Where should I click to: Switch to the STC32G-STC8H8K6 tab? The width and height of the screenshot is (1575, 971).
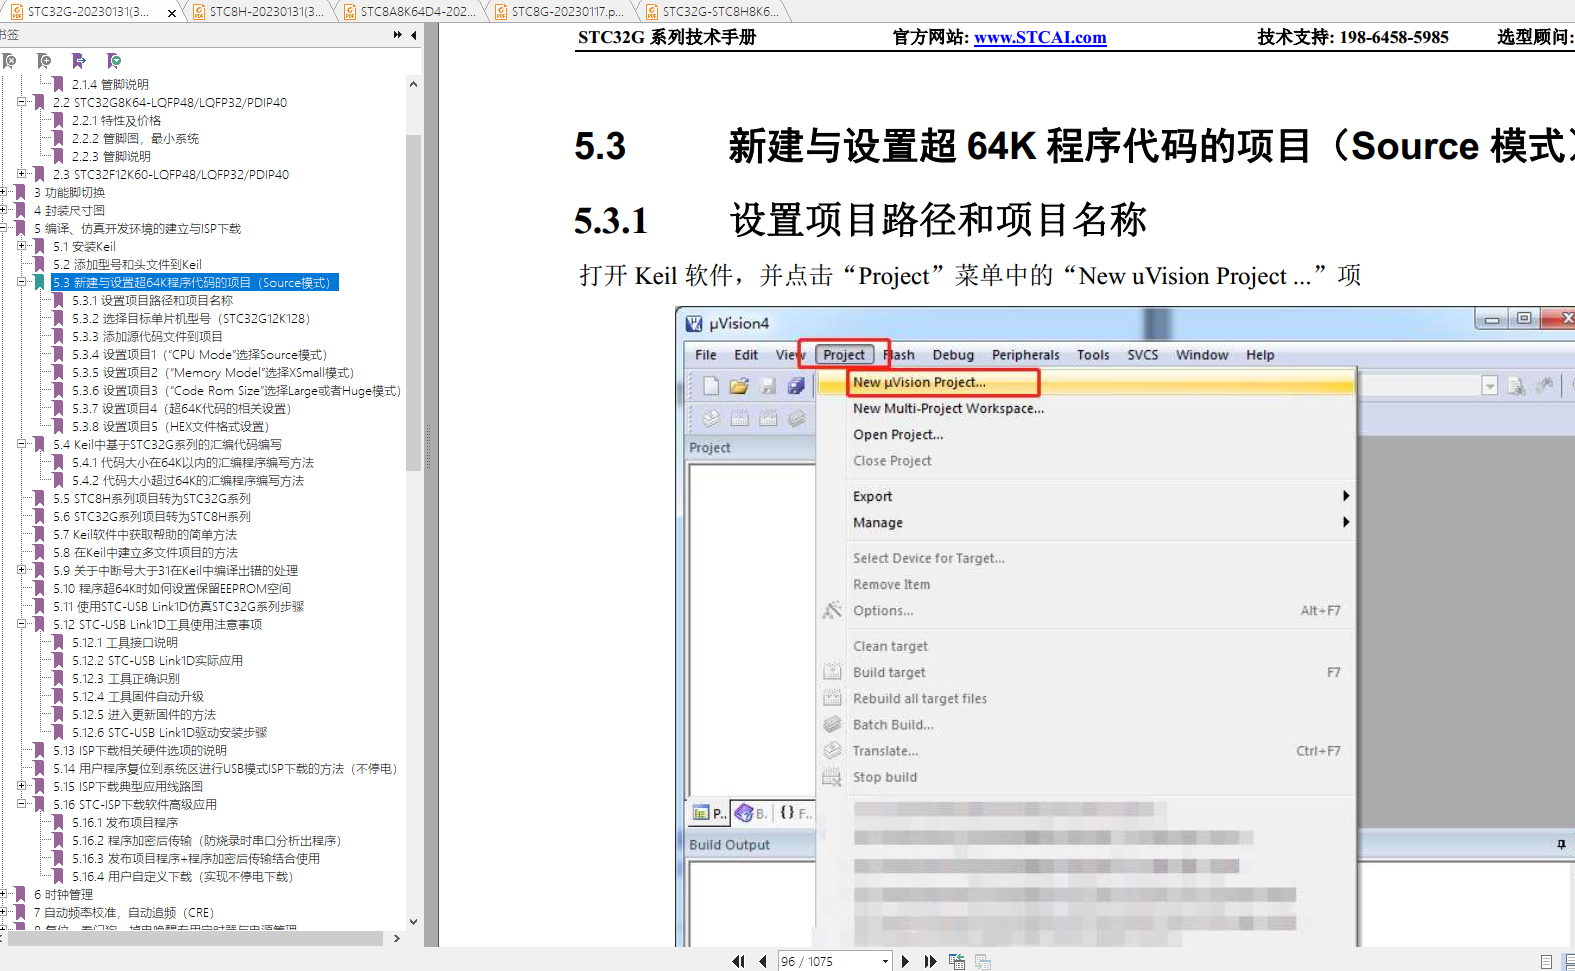[x=711, y=12]
